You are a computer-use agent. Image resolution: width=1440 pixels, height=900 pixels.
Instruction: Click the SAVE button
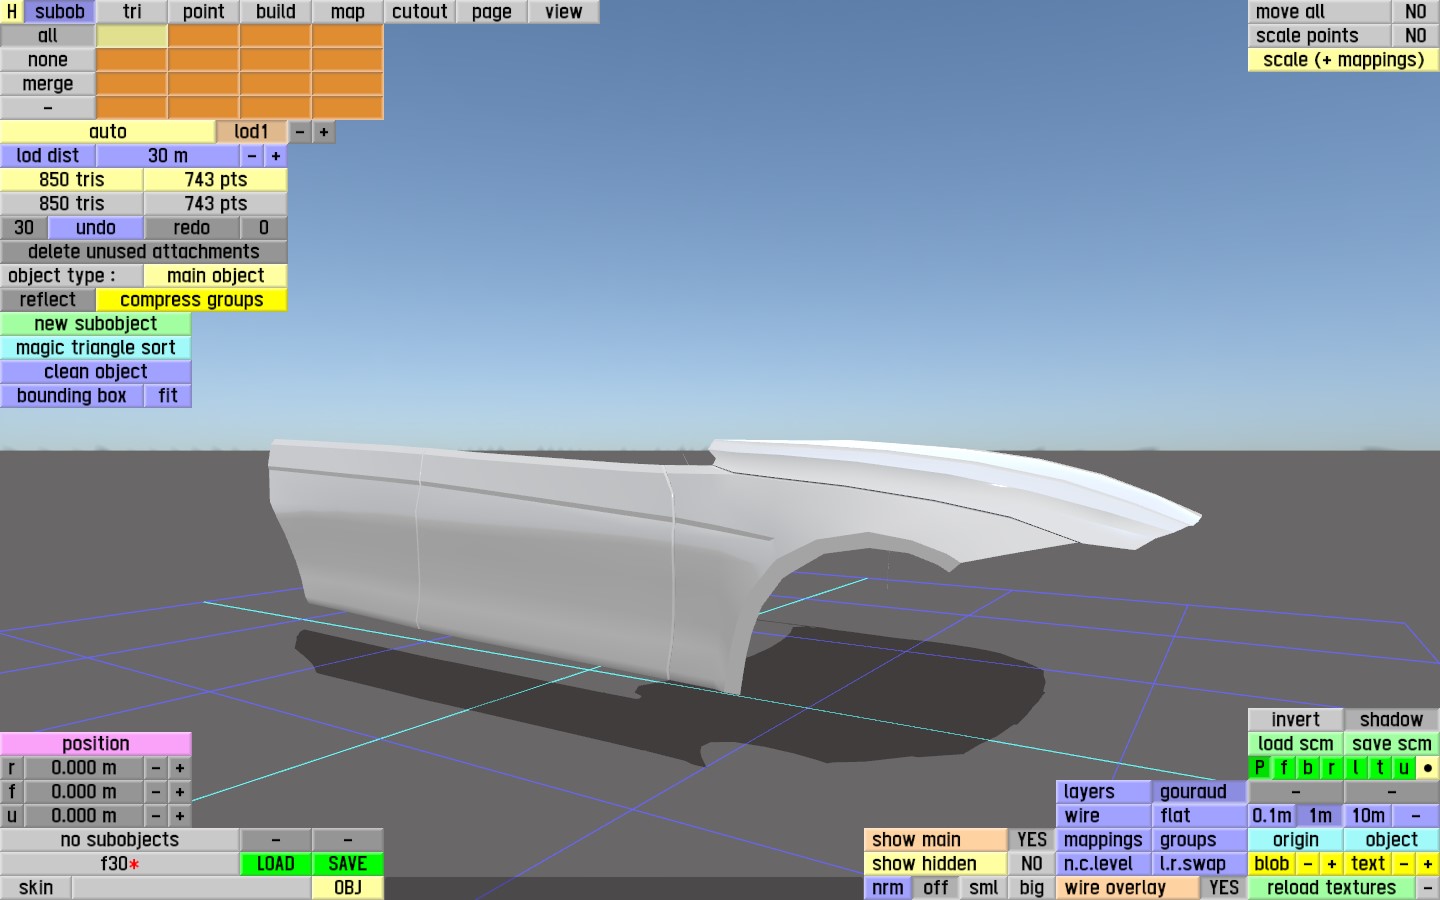click(x=347, y=864)
